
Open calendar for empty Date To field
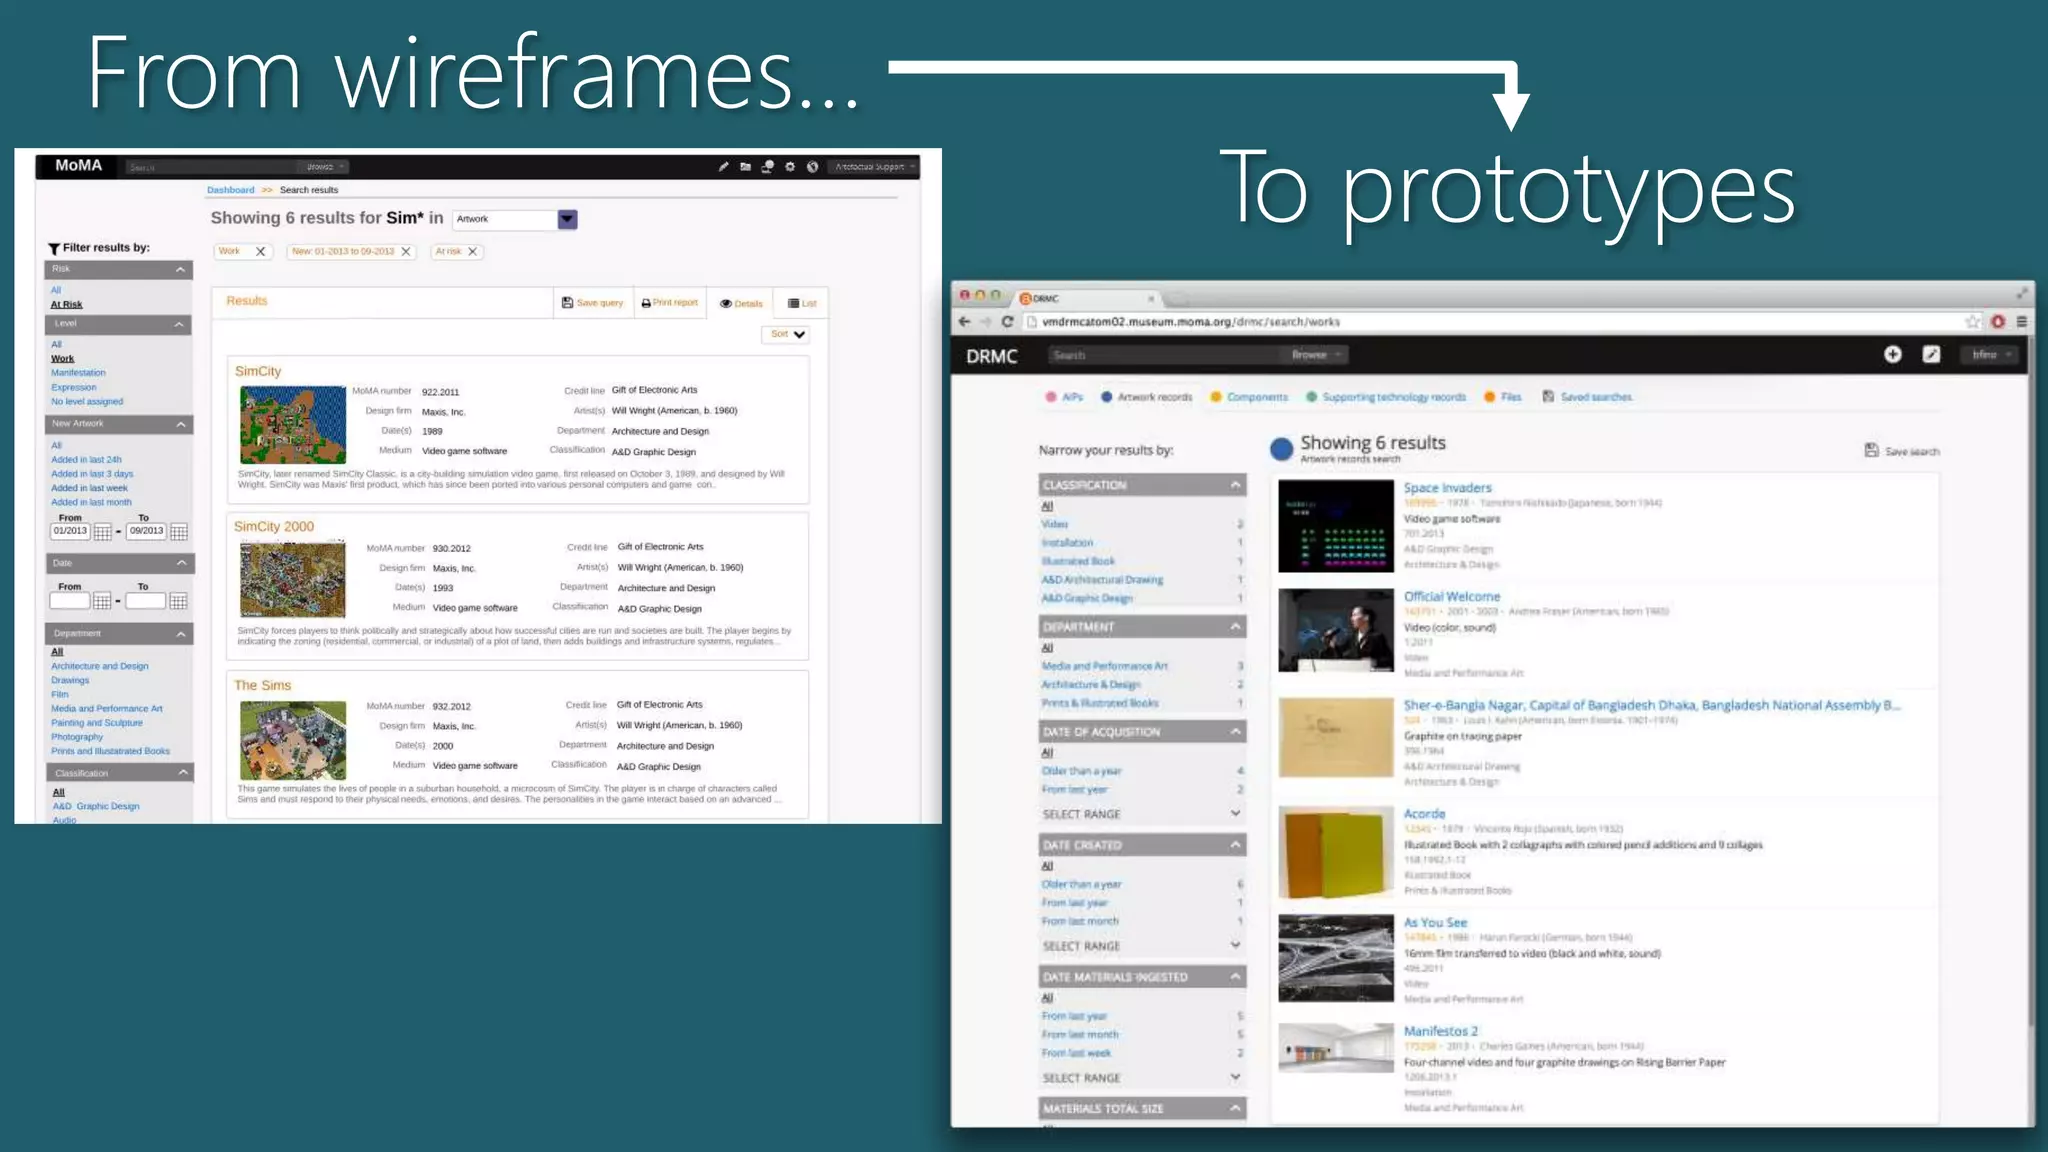click(x=179, y=601)
